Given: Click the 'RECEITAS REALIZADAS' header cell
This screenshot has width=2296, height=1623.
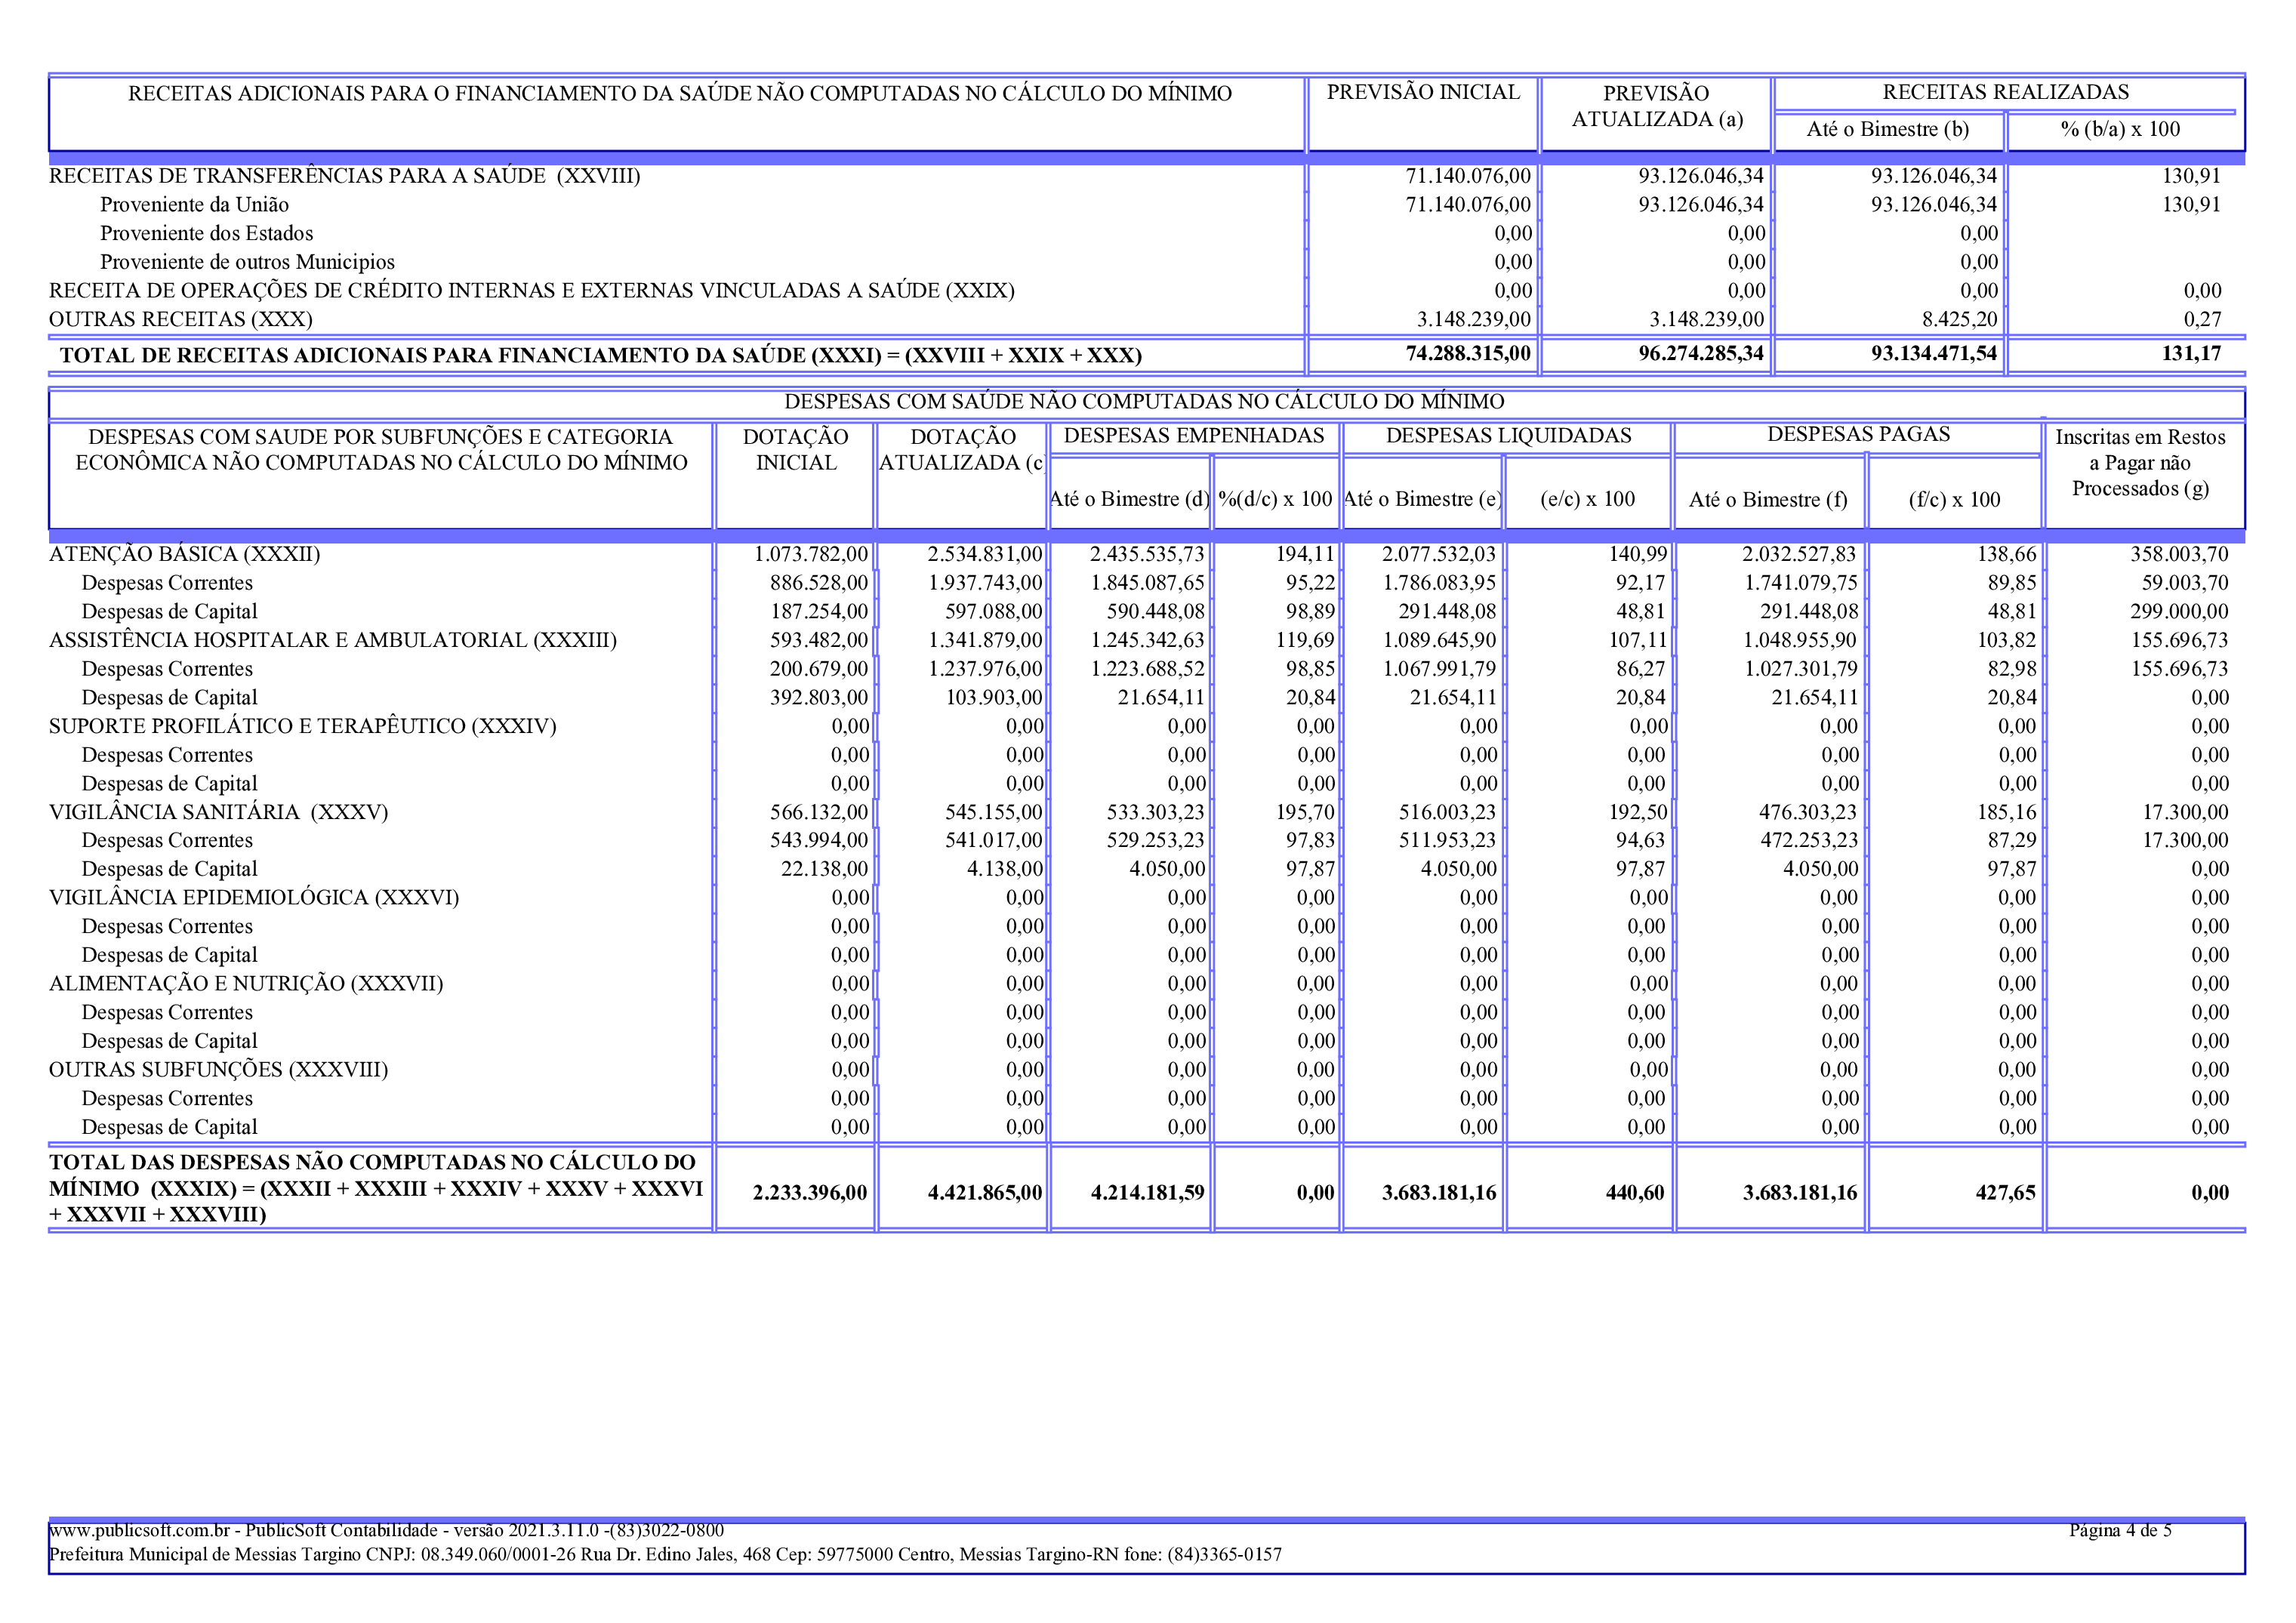Looking at the screenshot, I should coord(2005,92).
